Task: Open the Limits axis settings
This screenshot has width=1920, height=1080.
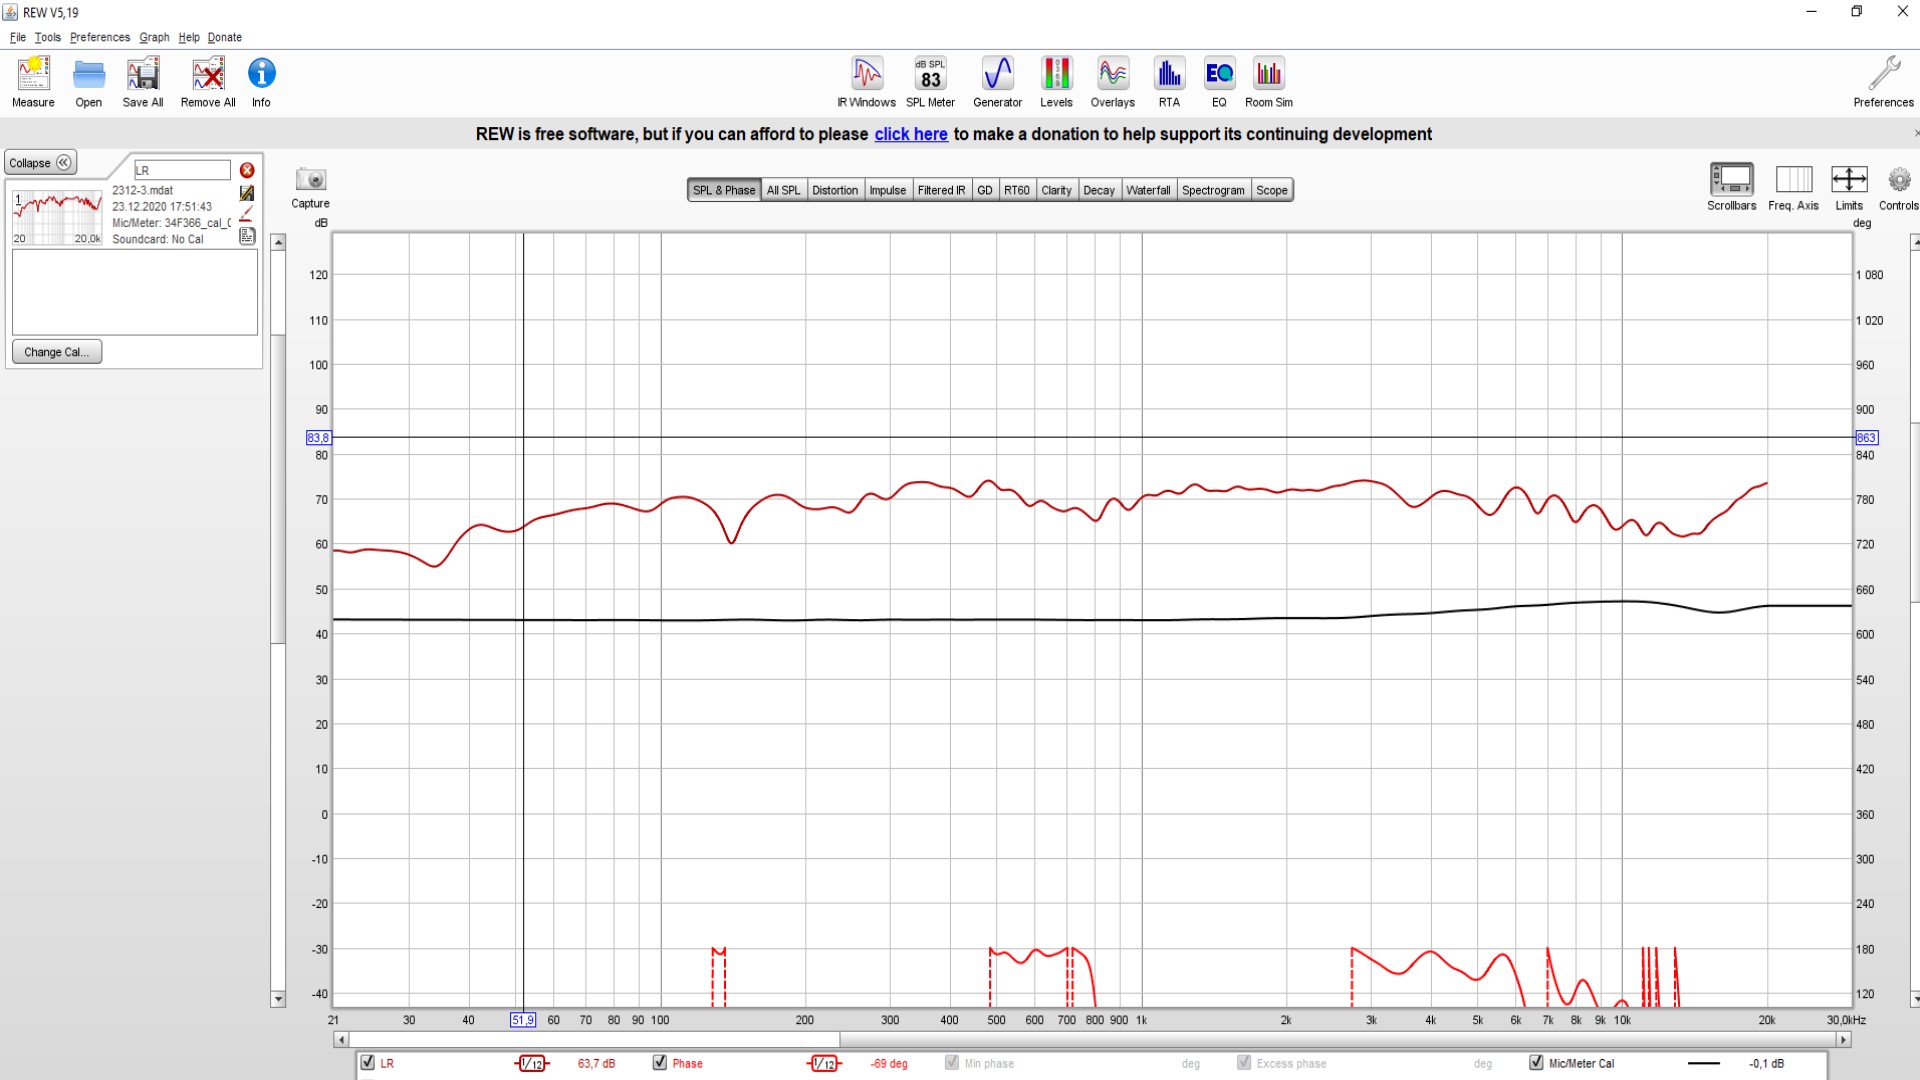Action: pyautogui.click(x=1848, y=181)
